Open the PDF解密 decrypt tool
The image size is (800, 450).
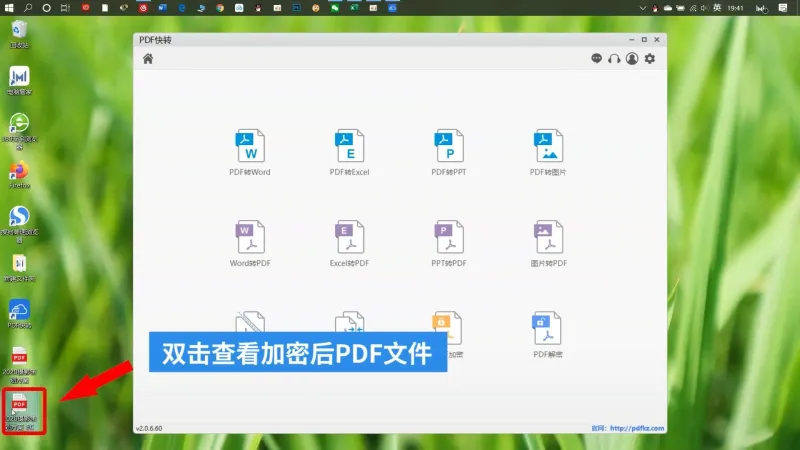click(x=547, y=335)
